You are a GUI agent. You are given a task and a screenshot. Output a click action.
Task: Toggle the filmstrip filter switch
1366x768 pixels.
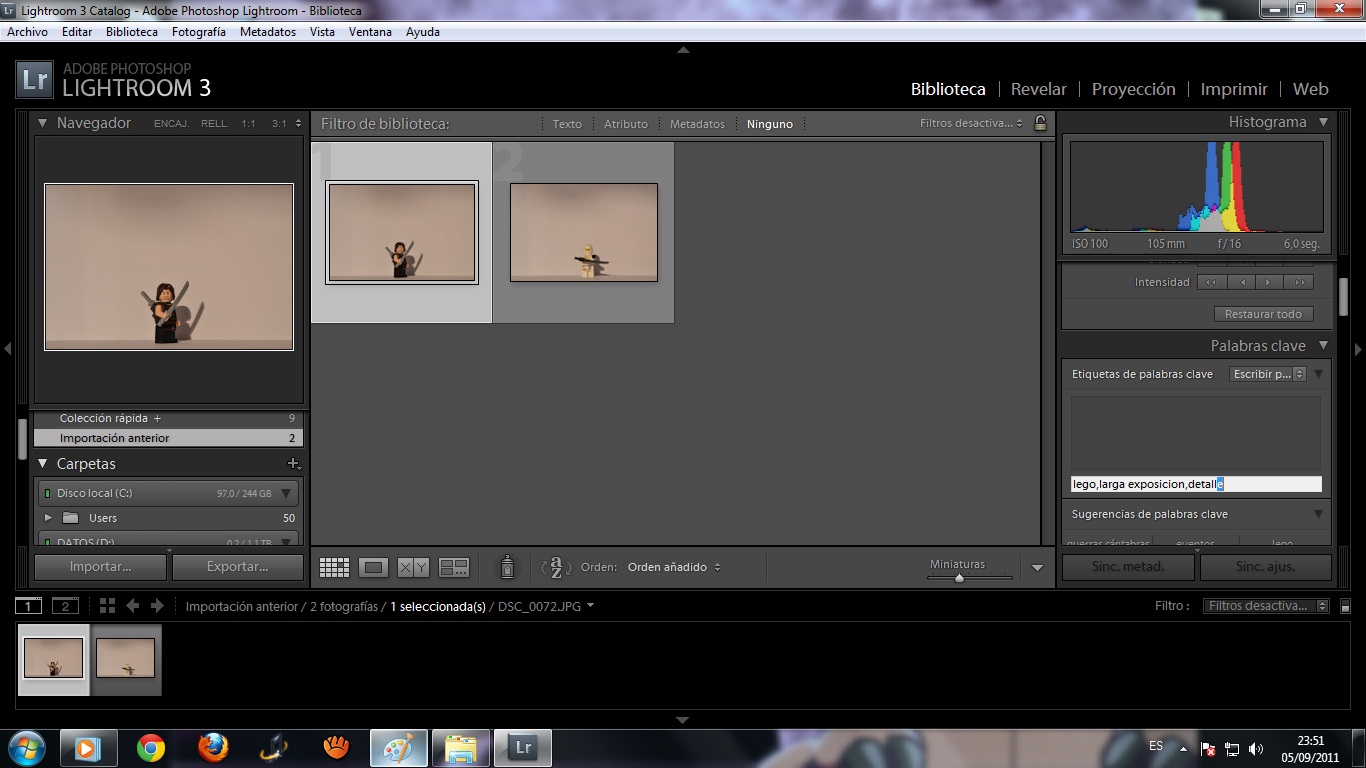tap(1345, 606)
